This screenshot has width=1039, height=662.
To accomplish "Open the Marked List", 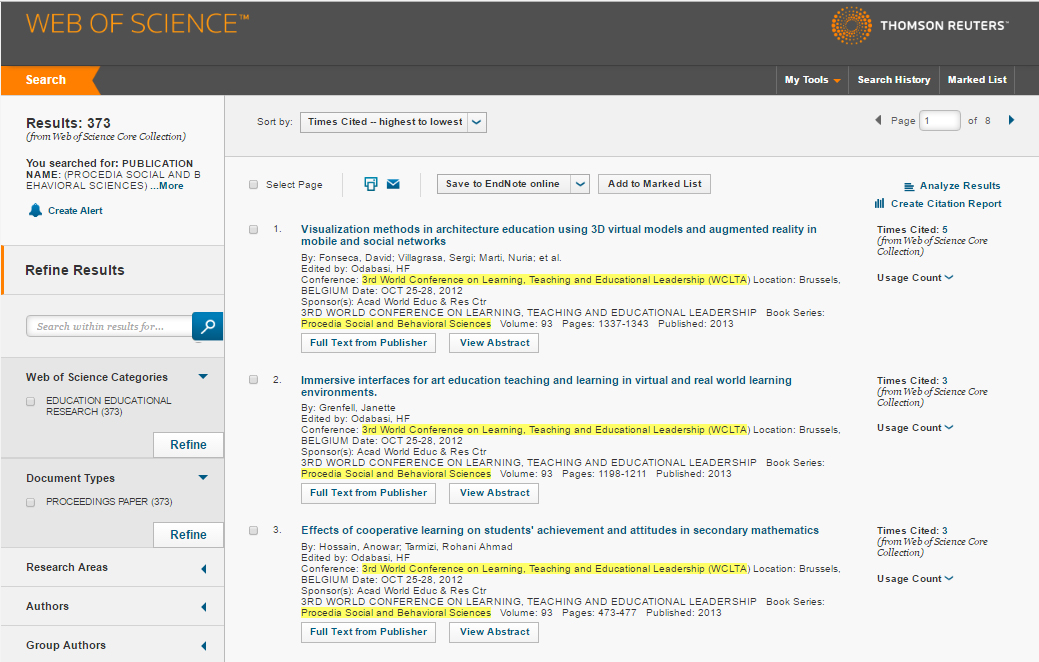I will 977,80.
